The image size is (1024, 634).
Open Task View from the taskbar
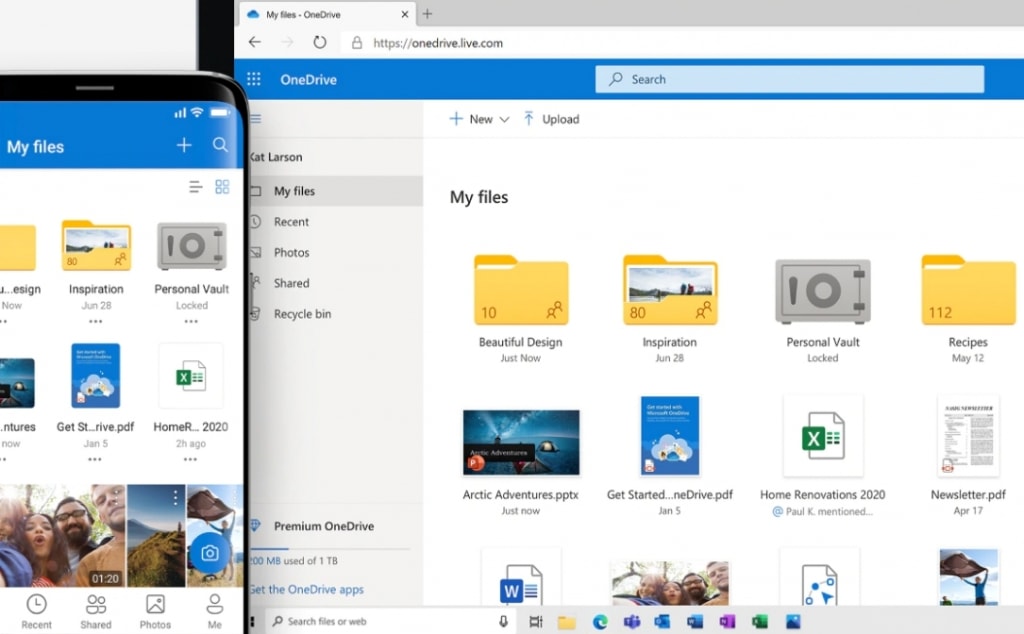(x=536, y=622)
